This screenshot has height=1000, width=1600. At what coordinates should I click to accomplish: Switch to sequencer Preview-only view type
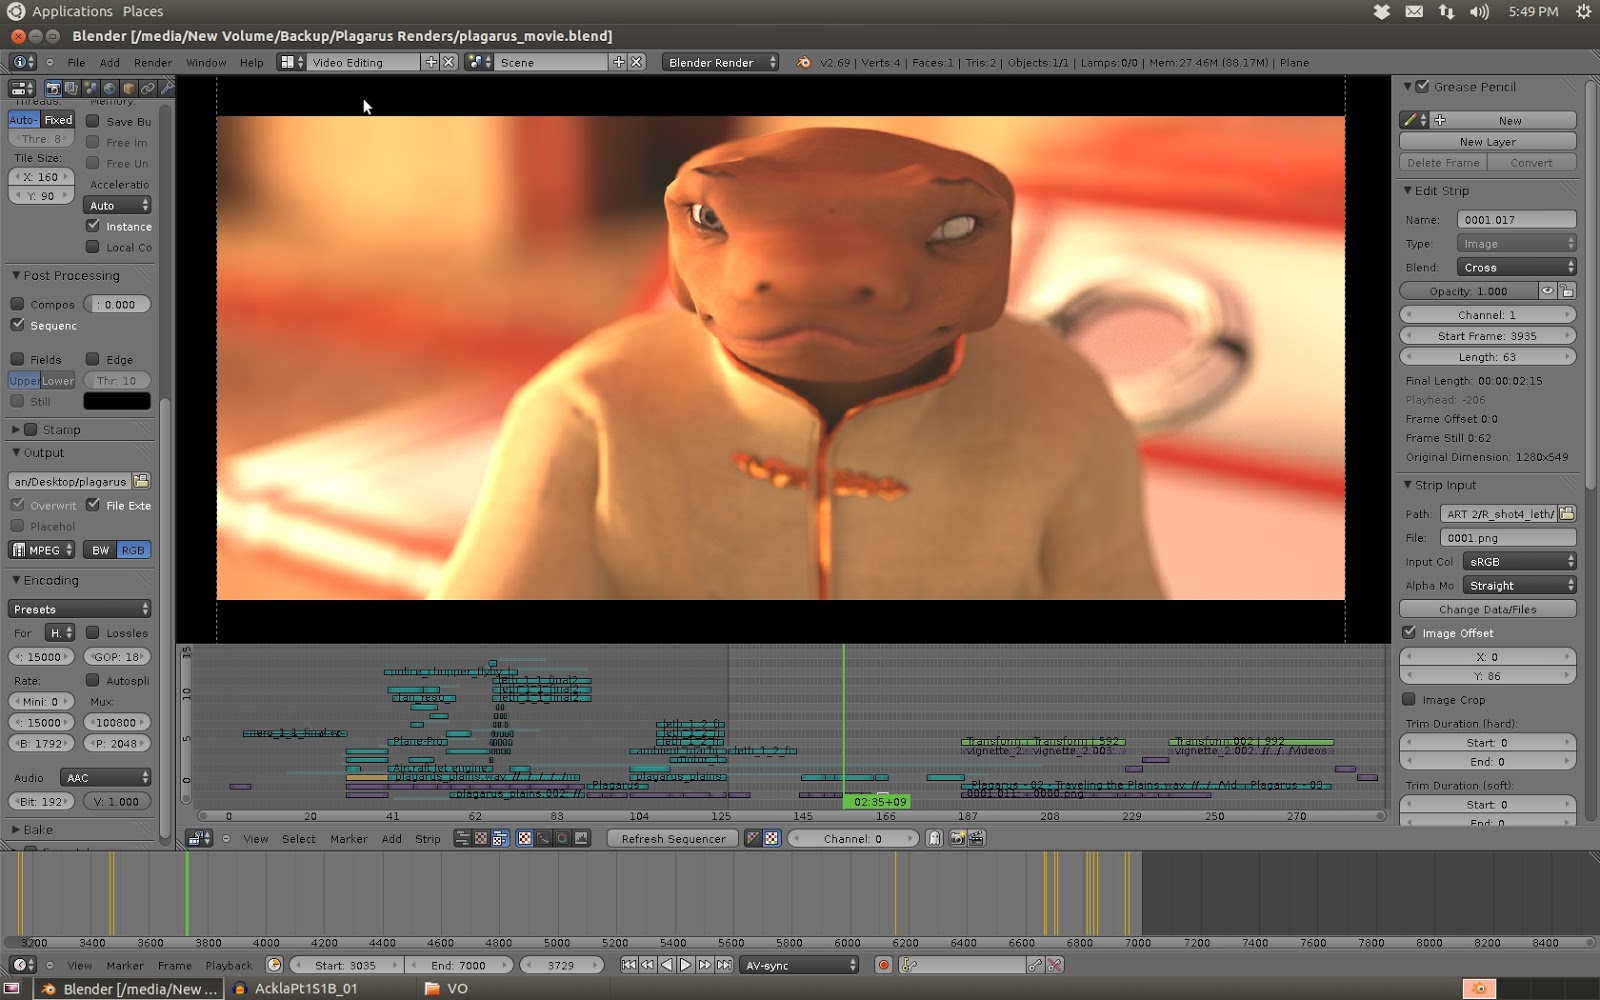coord(481,838)
